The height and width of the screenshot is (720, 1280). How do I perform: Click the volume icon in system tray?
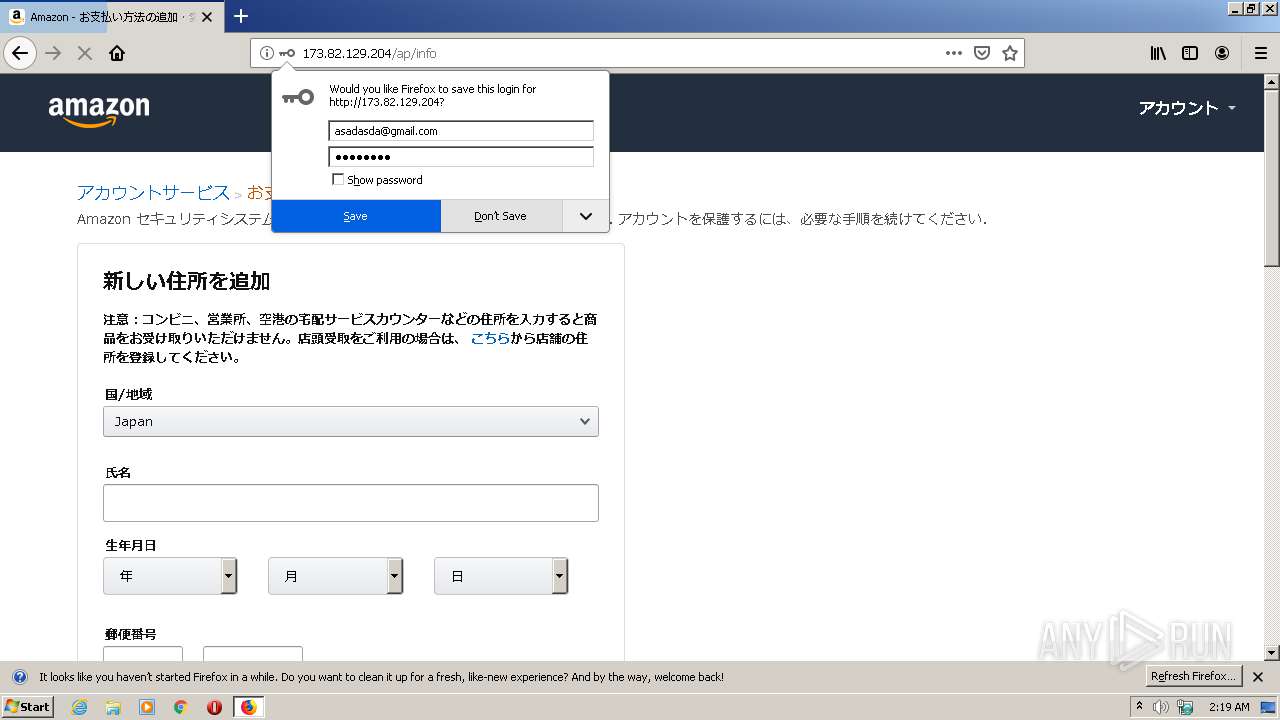1161,707
